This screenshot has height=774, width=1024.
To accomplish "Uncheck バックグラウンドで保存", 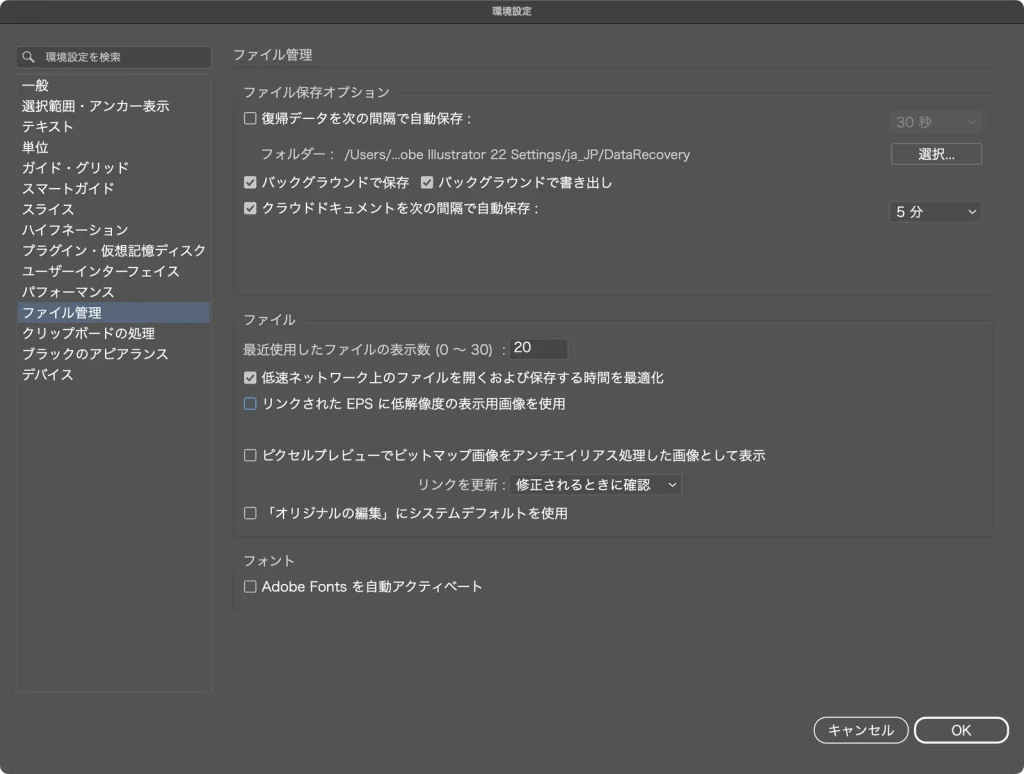I will click(x=250, y=182).
